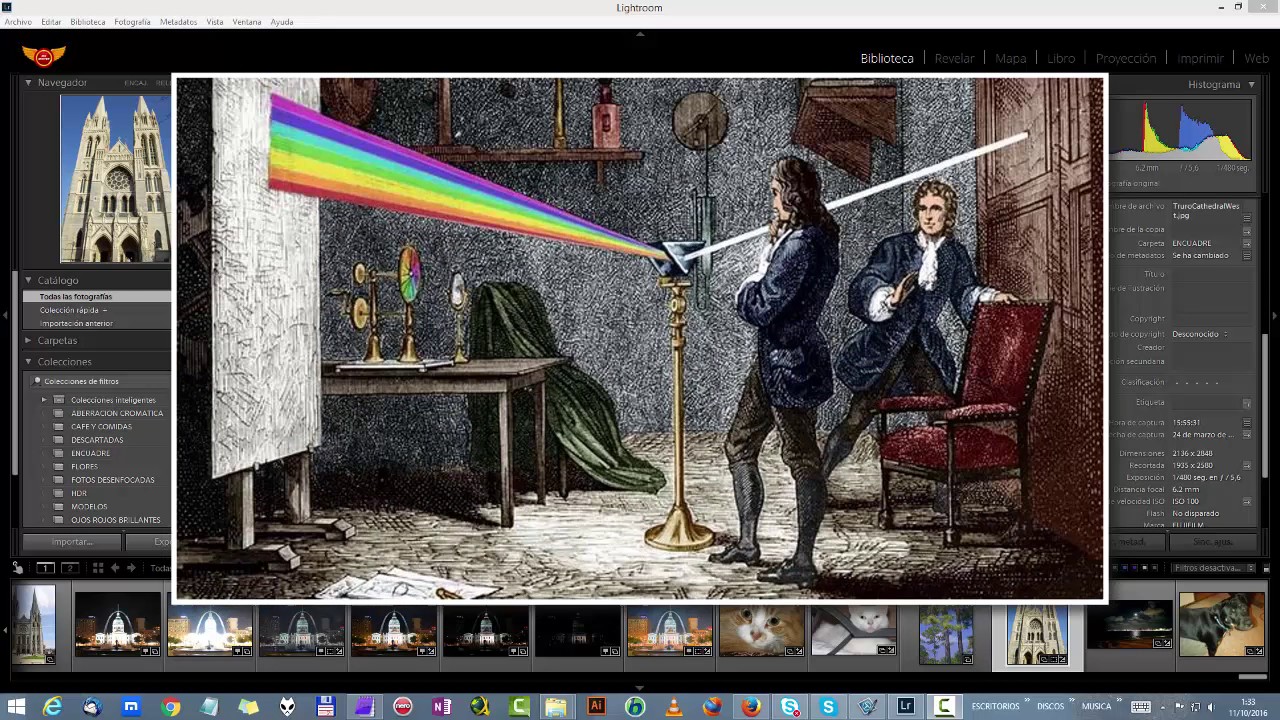This screenshot has width=1280, height=720.
Task: Open the OJOS ROJOS BRILLANTES collection
Action: (x=116, y=520)
